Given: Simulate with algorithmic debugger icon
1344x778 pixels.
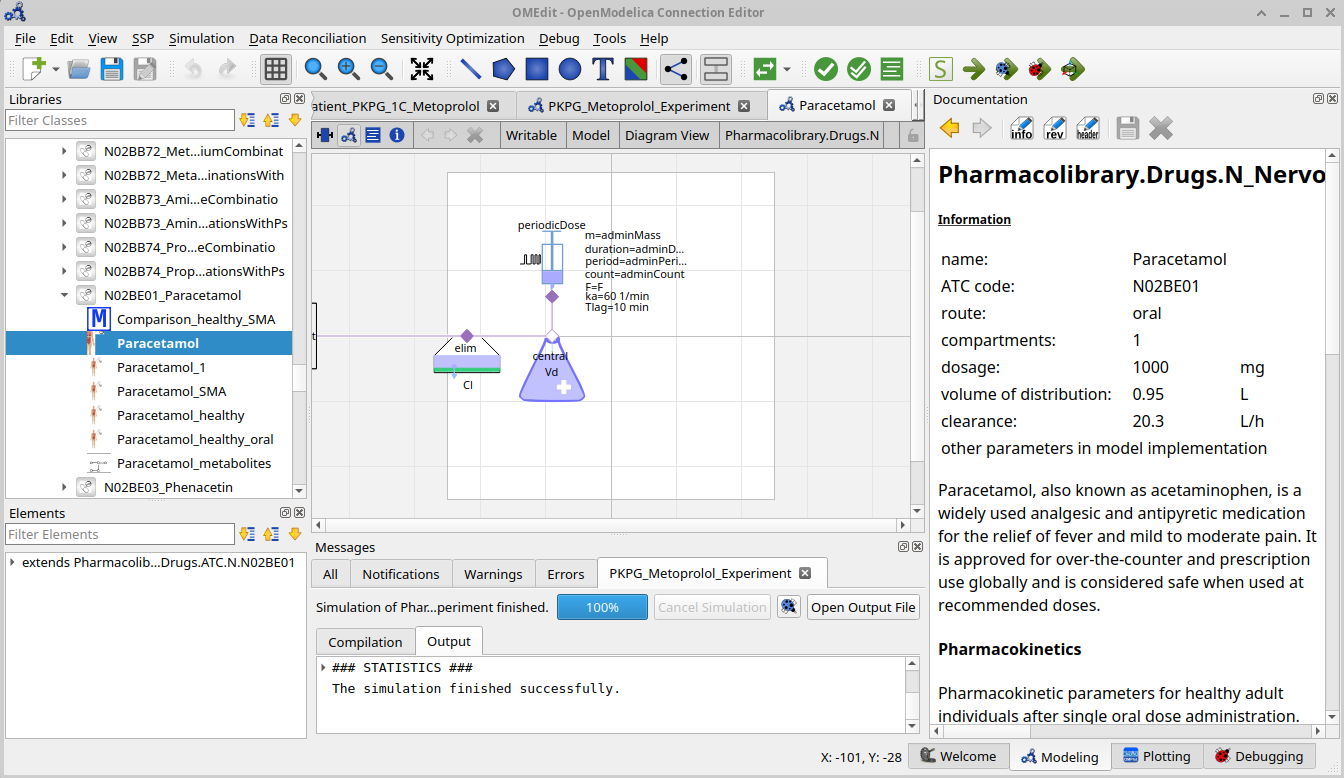Looking at the screenshot, I should (x=1039, y=69).
